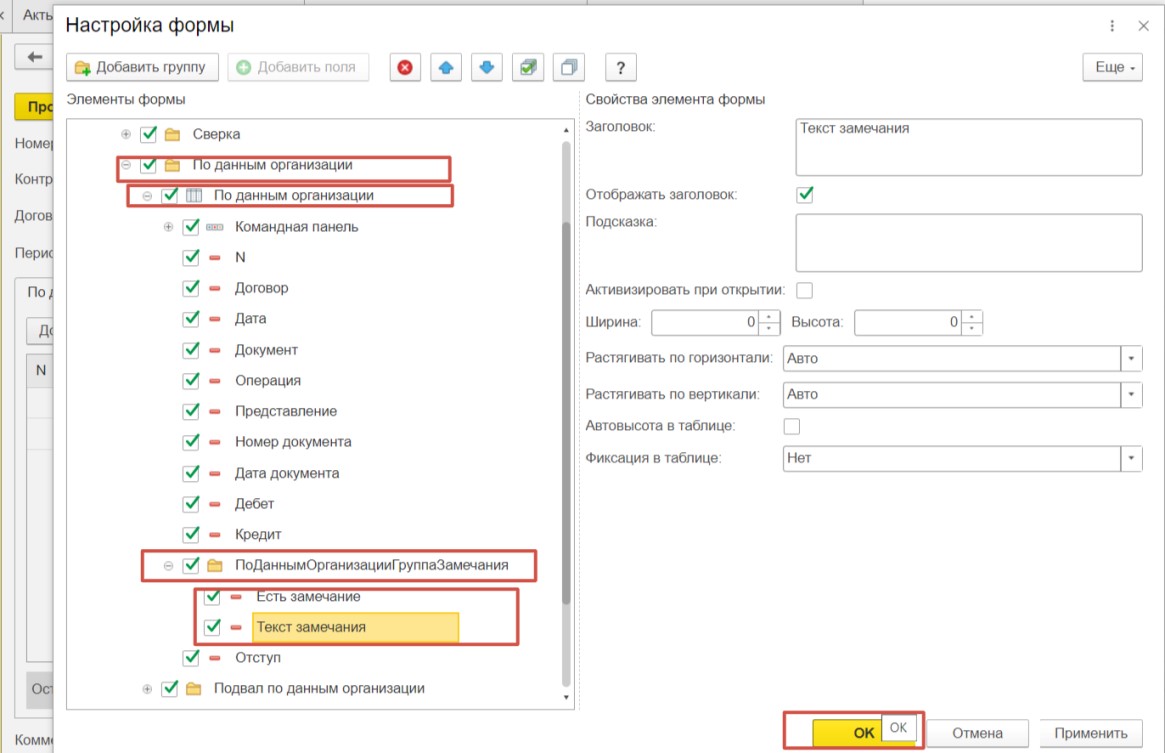Open Фиксация в таблице dropdown
The height and width of the screenshot is (753, 1165).
coord(1131,458)
